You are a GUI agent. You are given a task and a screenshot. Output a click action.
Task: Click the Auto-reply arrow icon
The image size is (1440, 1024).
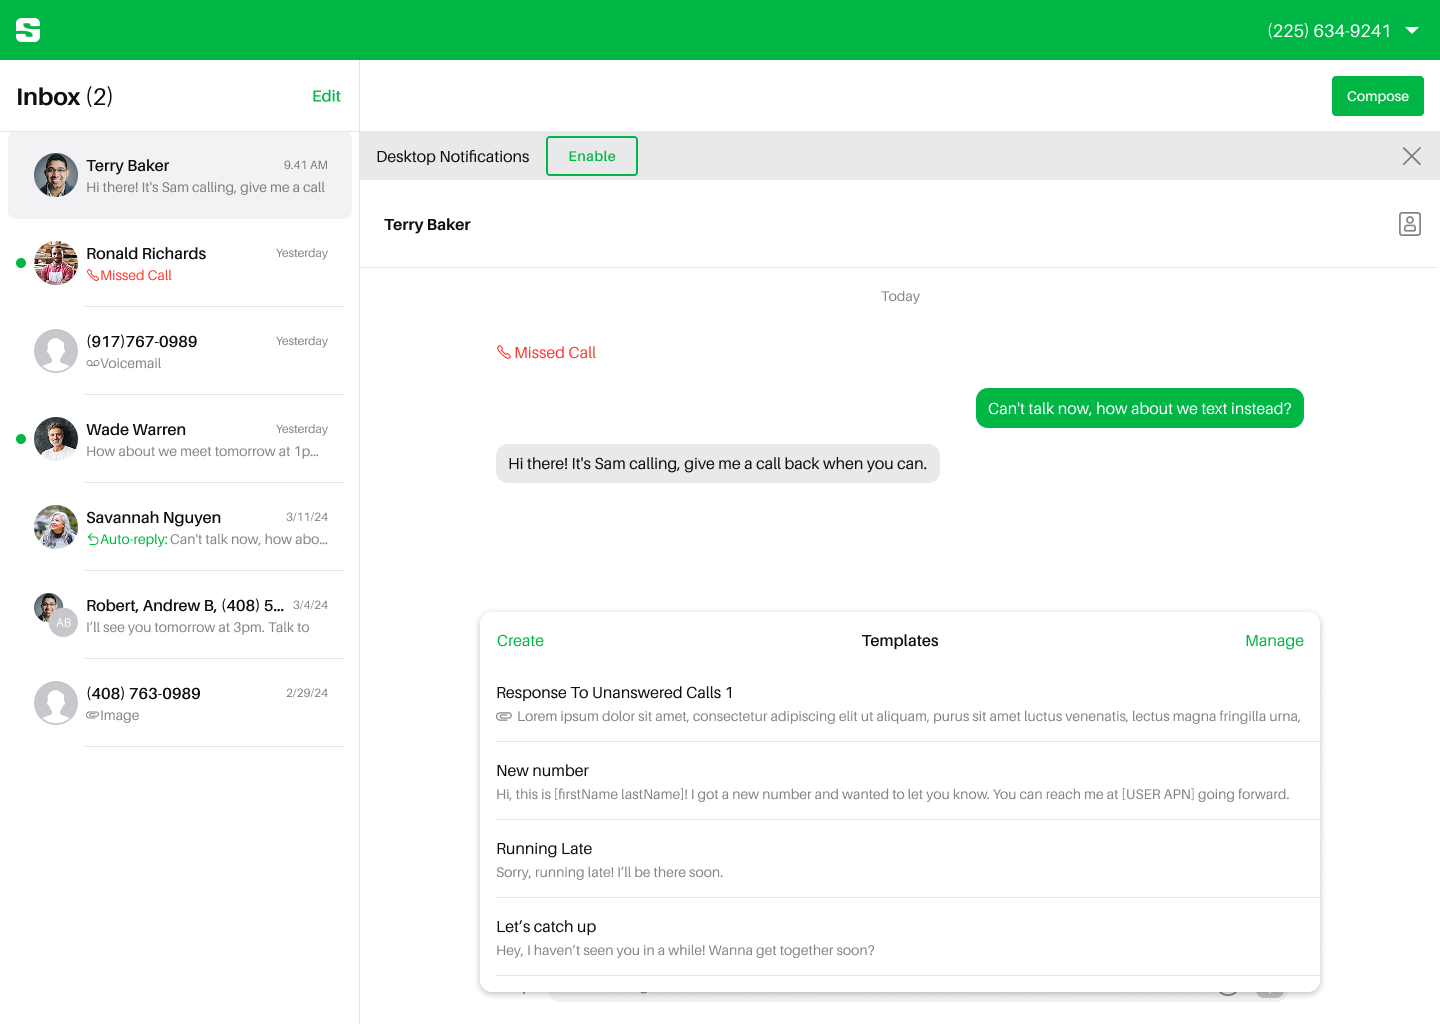93,539
